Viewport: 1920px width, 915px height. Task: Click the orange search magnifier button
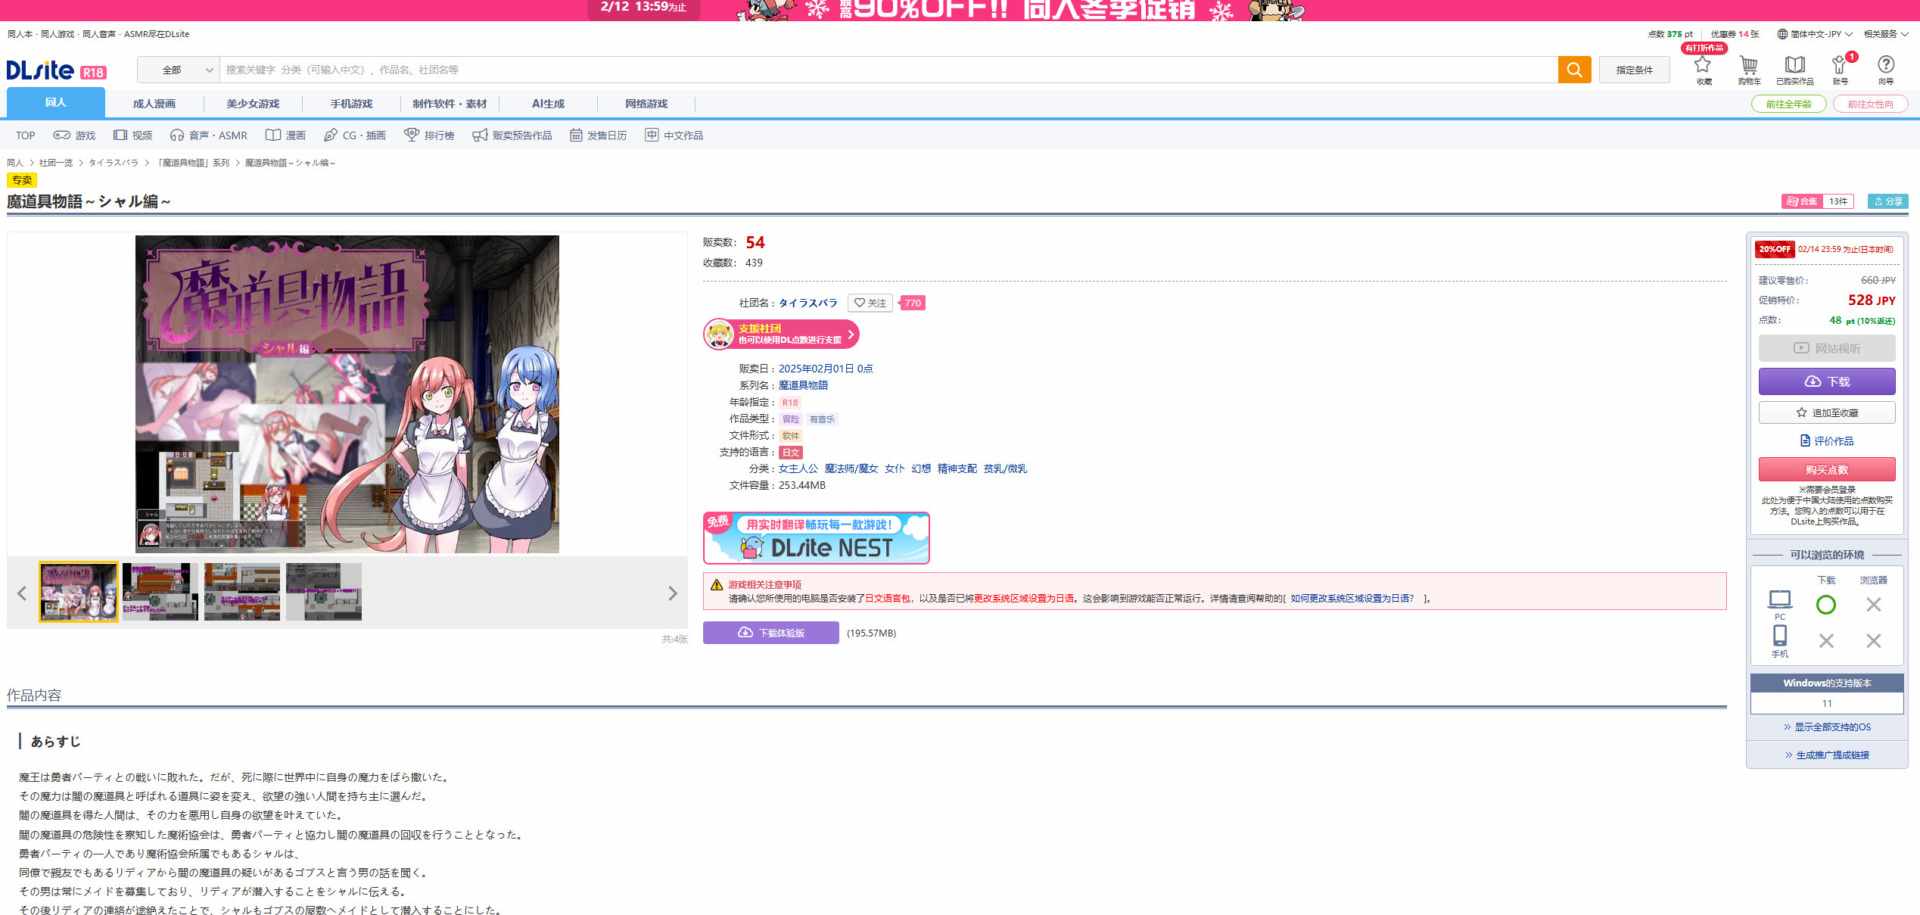pyautogui.click(x=1574, y=70)
